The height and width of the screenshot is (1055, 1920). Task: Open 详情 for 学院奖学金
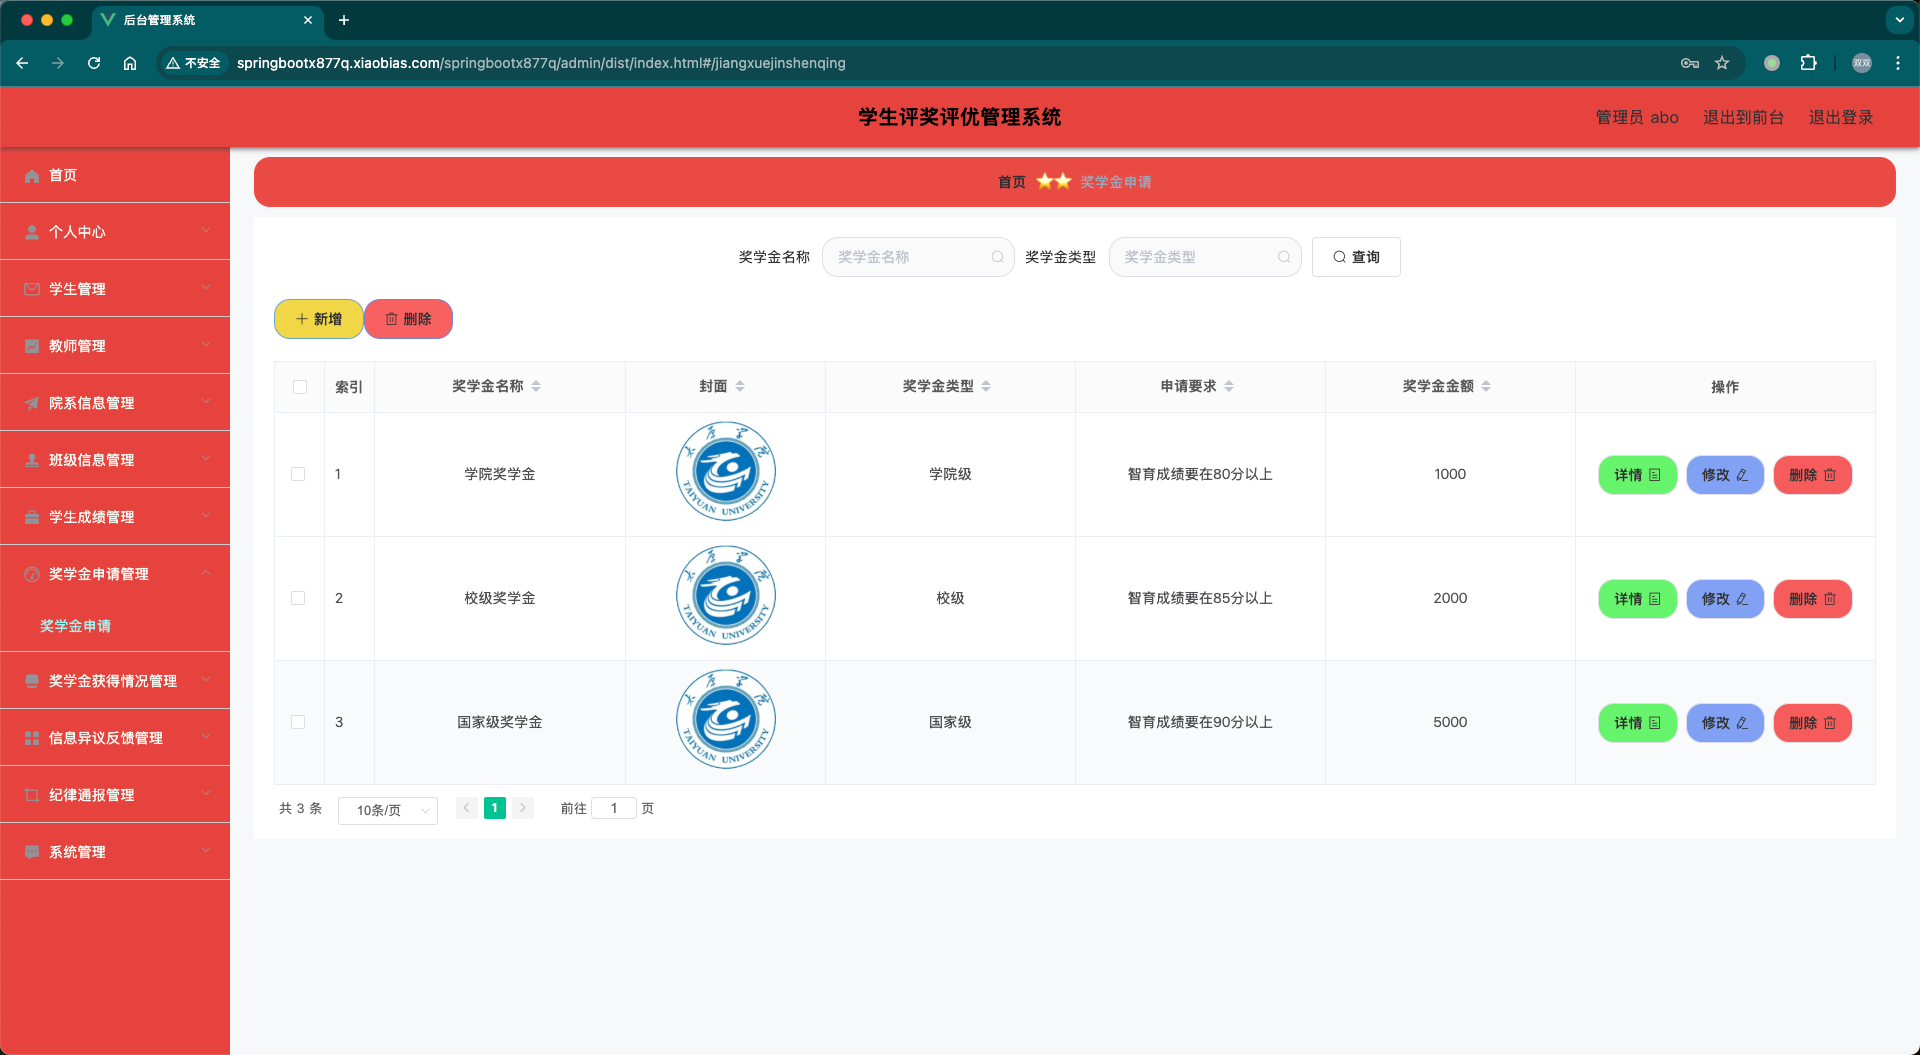(x=1637, y=475)
